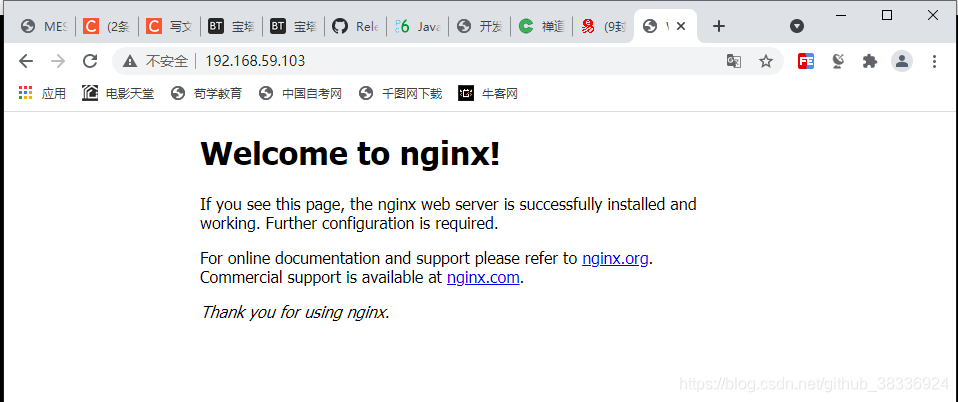Click the satellite dish extension icon
The height and width of the screenshot is (402, 958).
click(838, 61)
